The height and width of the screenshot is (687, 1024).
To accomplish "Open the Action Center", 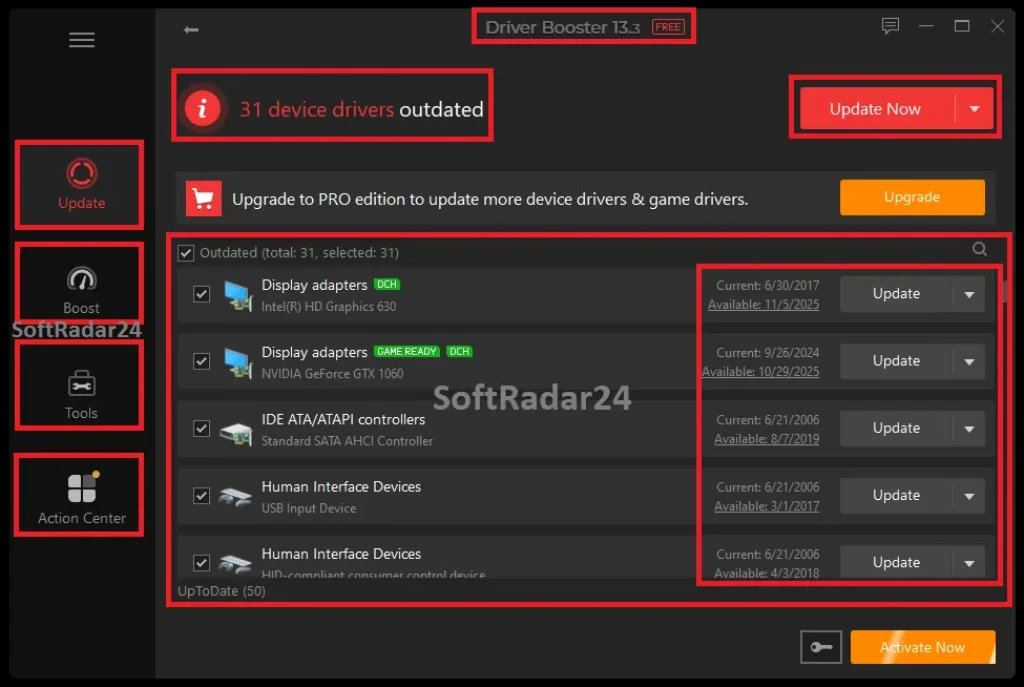I will coord(80,495).
